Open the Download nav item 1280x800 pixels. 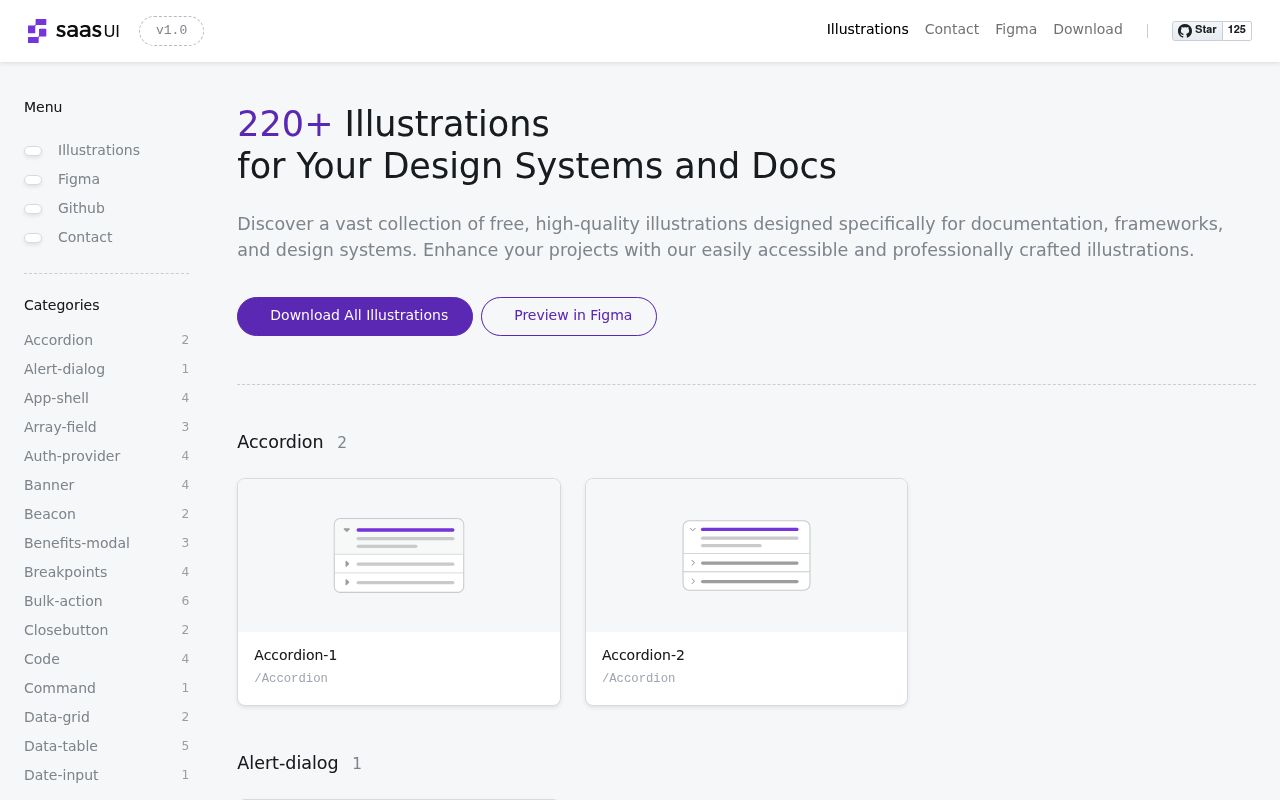[x=1088, y=29]
